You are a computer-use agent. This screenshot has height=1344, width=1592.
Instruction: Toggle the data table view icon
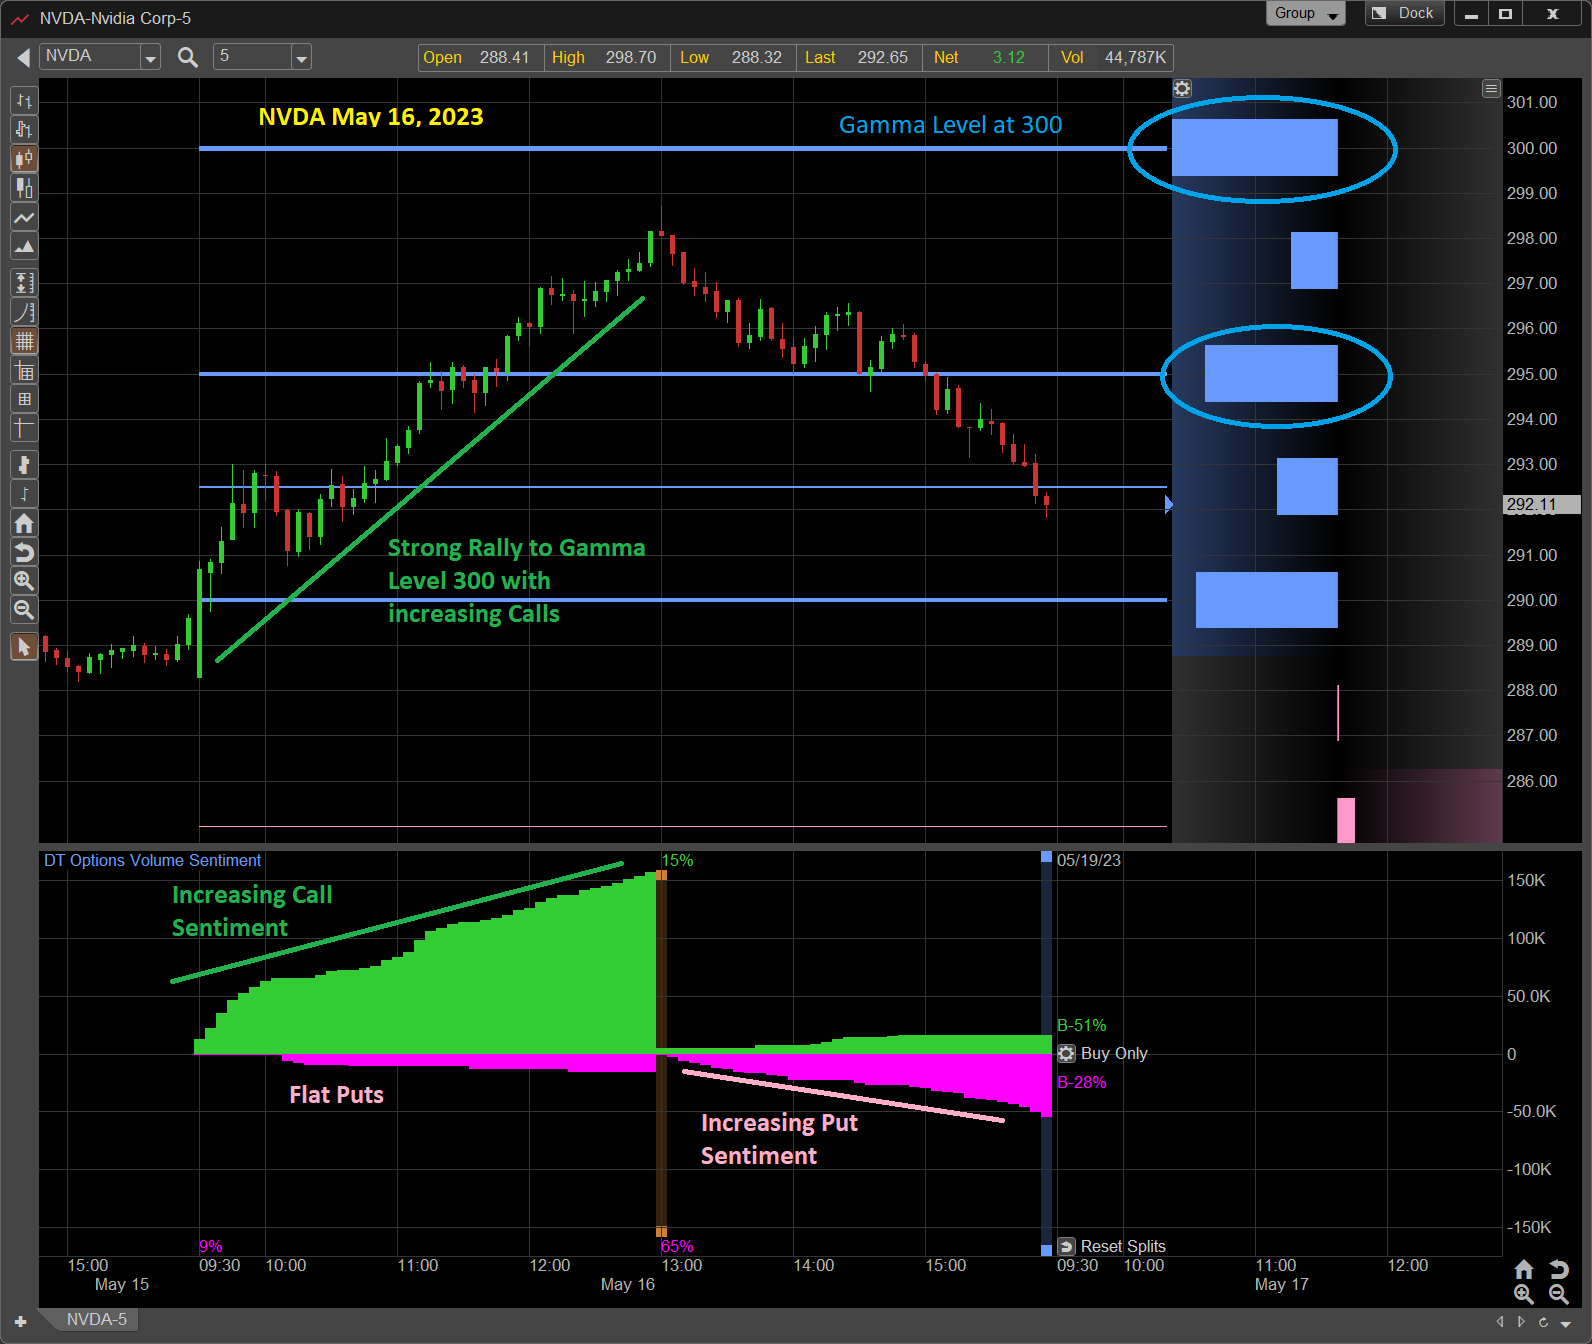coord(24,372)
